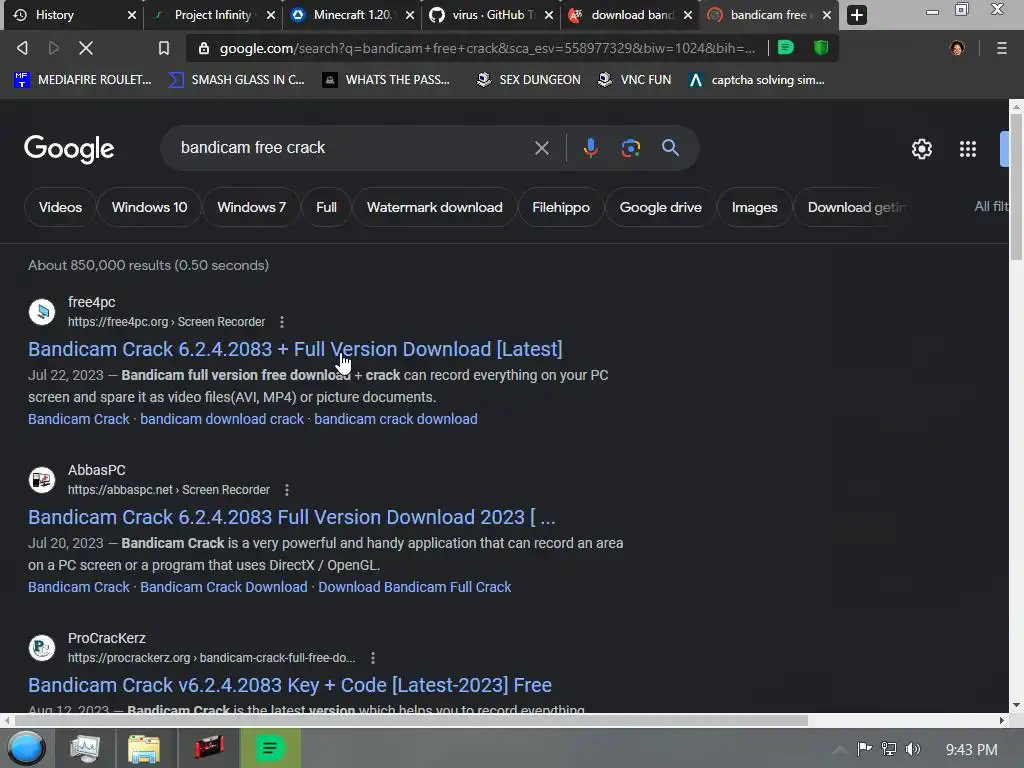1024x768 pixels.
Task: Open a new tab with plus button
Action: click(x=857, y=14)
